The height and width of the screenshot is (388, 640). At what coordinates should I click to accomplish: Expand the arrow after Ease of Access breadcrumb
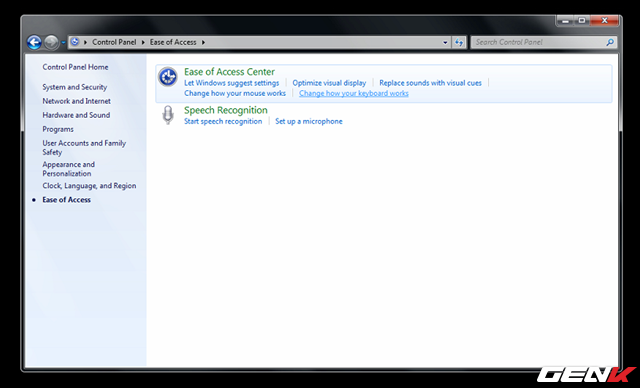tap(203, 42)
